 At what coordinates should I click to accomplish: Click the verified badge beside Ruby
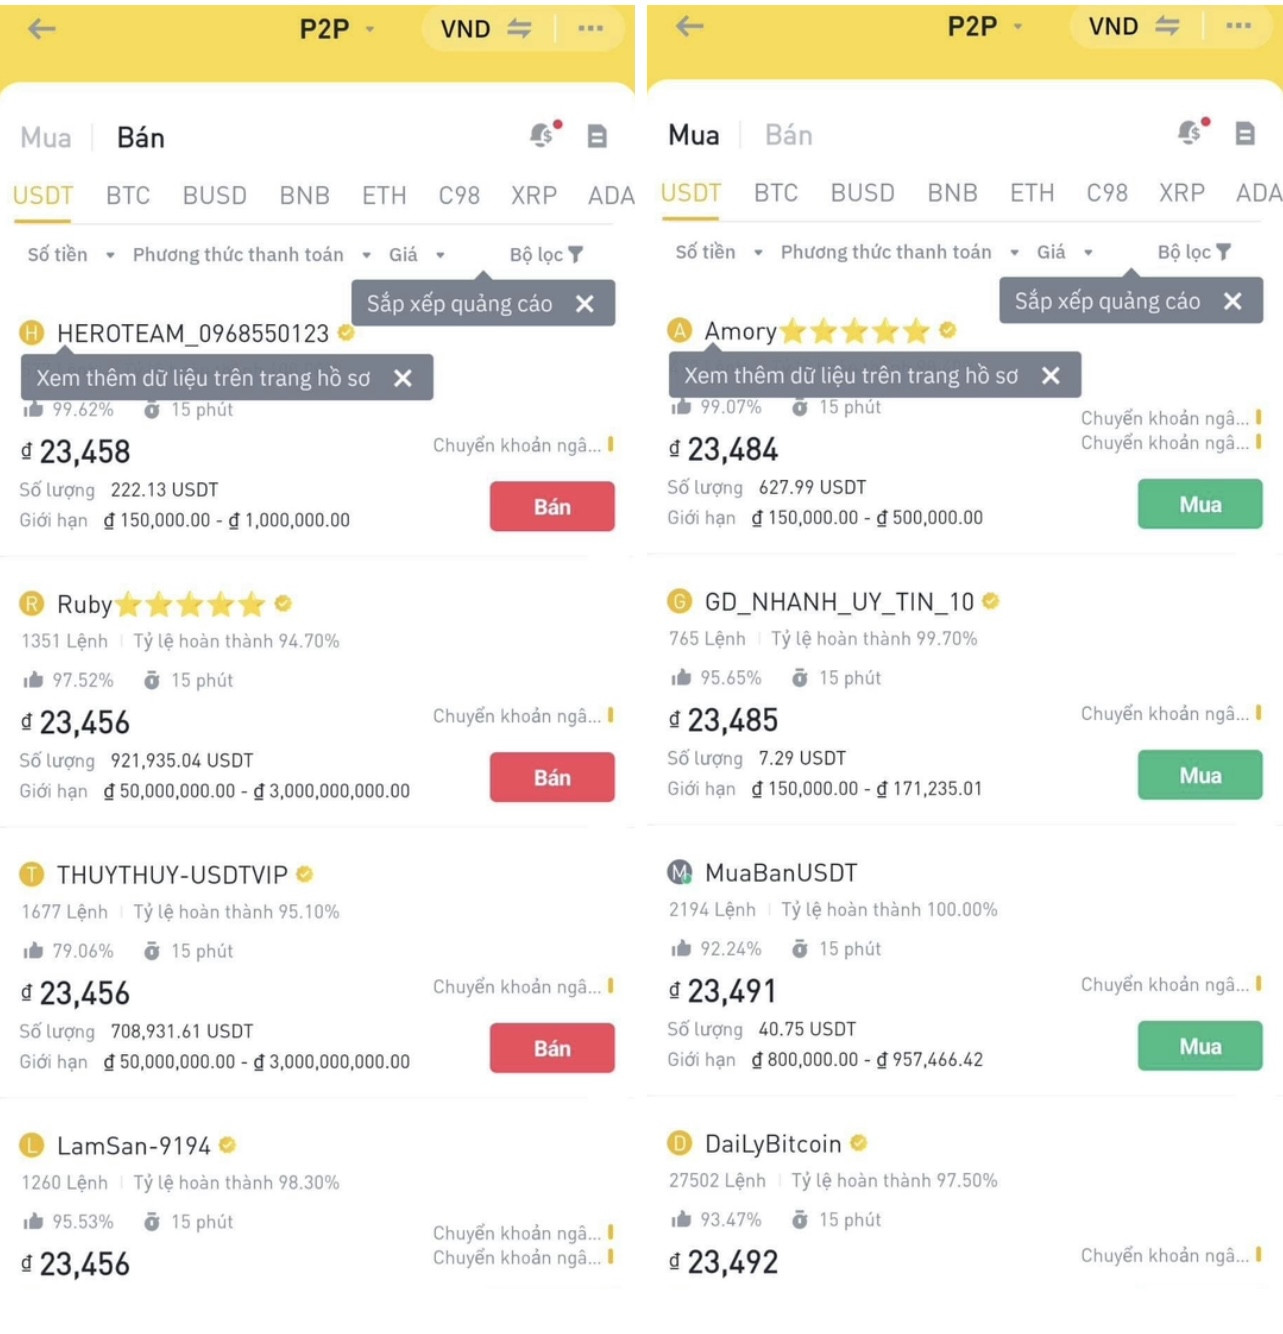coord(283,603)
